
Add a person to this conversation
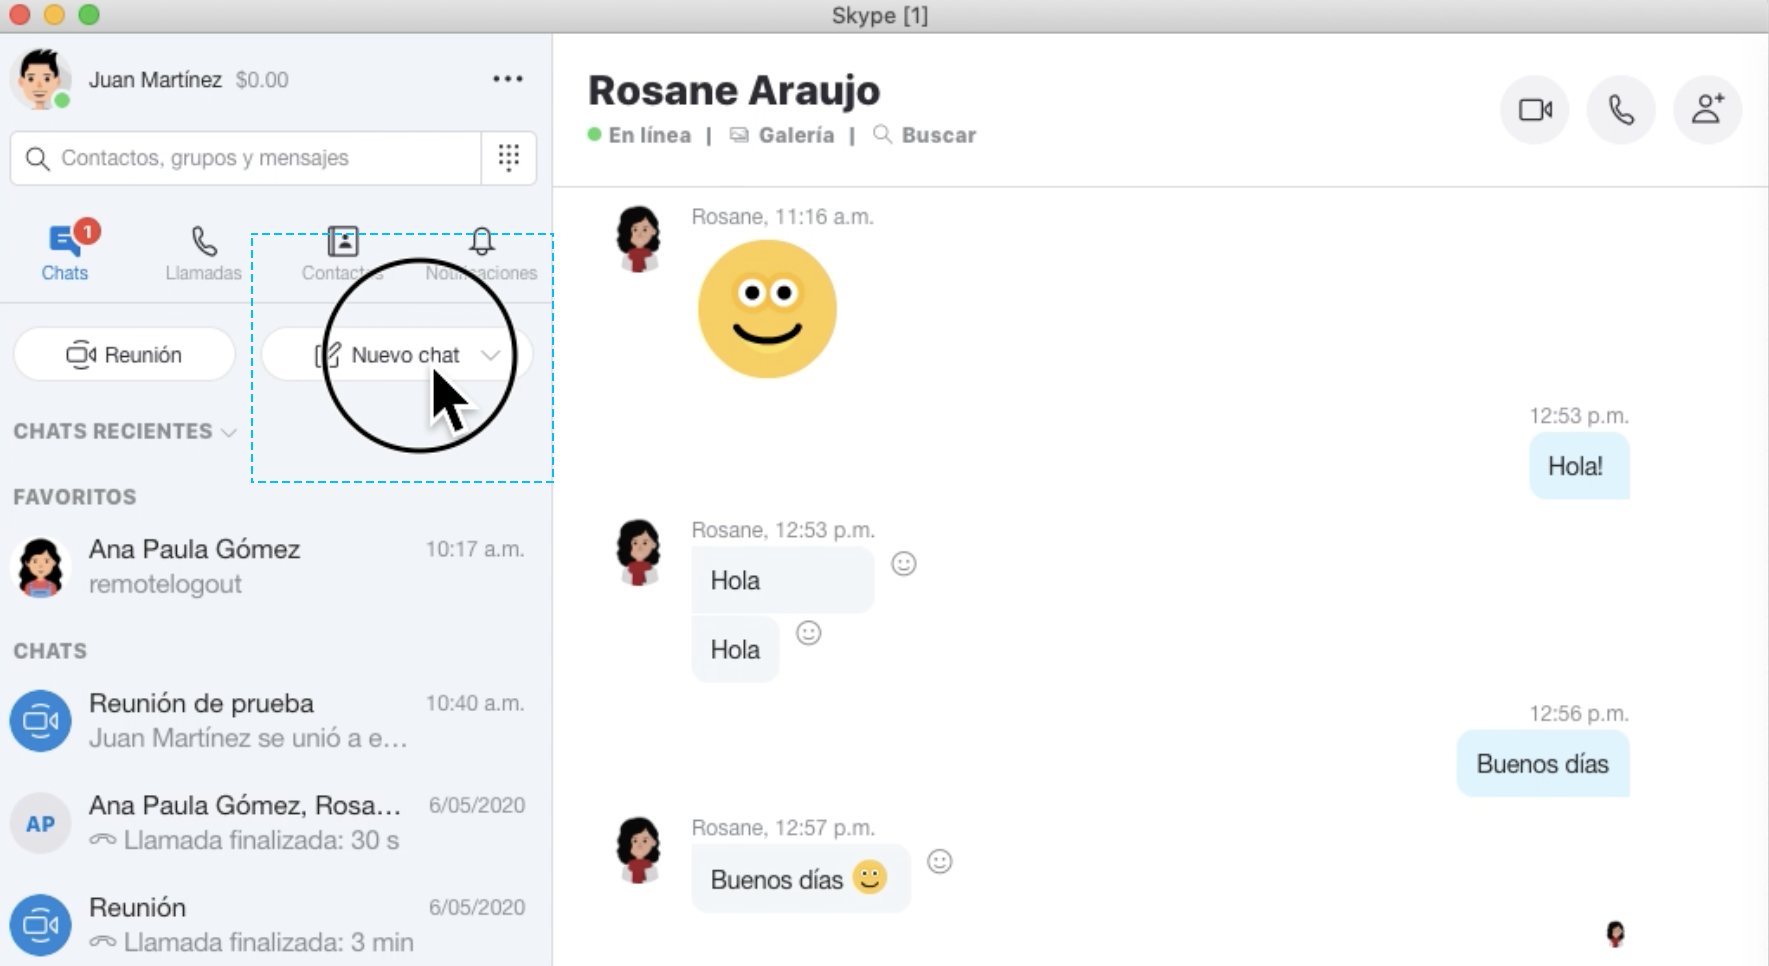1707,110
